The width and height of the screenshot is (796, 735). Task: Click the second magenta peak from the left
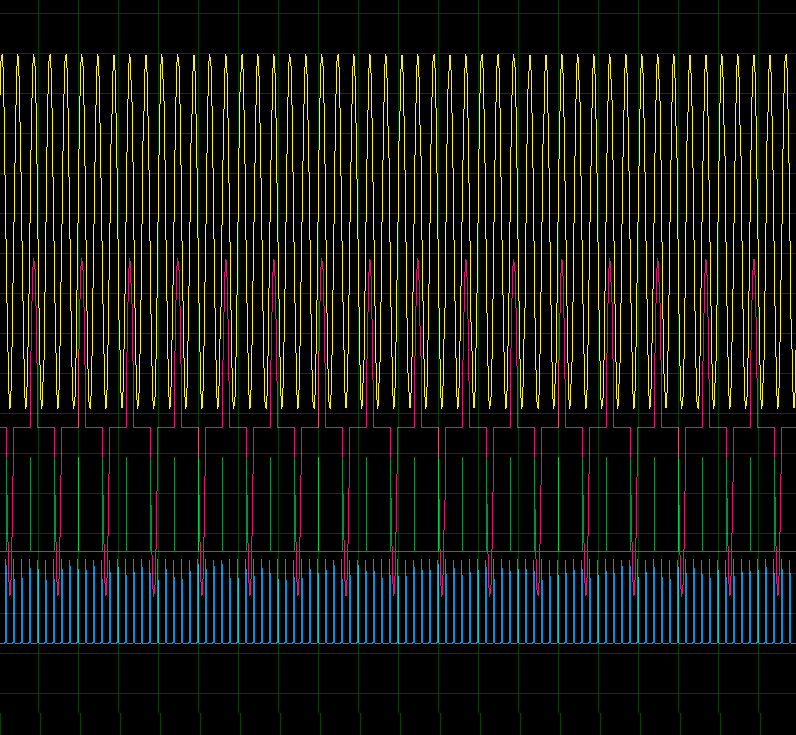[x=82, y=262]
